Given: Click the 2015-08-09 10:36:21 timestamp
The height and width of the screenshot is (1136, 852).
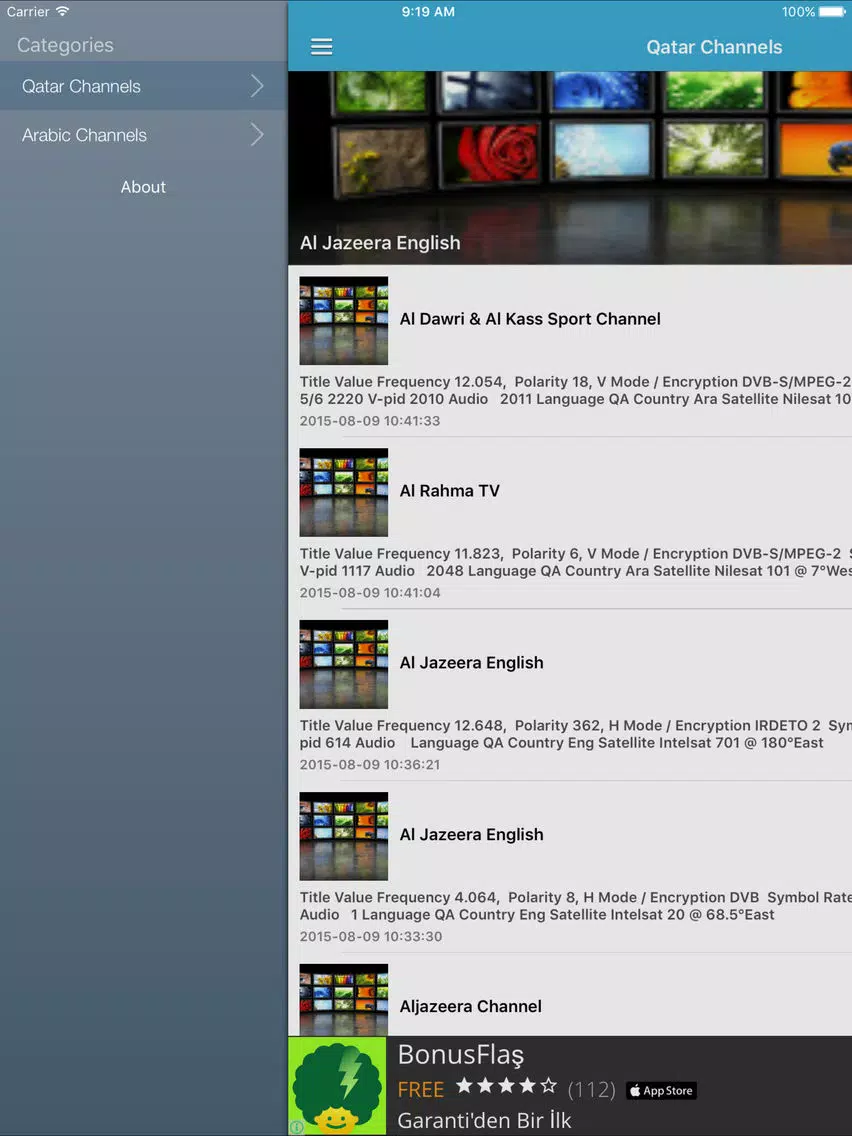Looking at the screenshot, I should [x=370, y=764].
